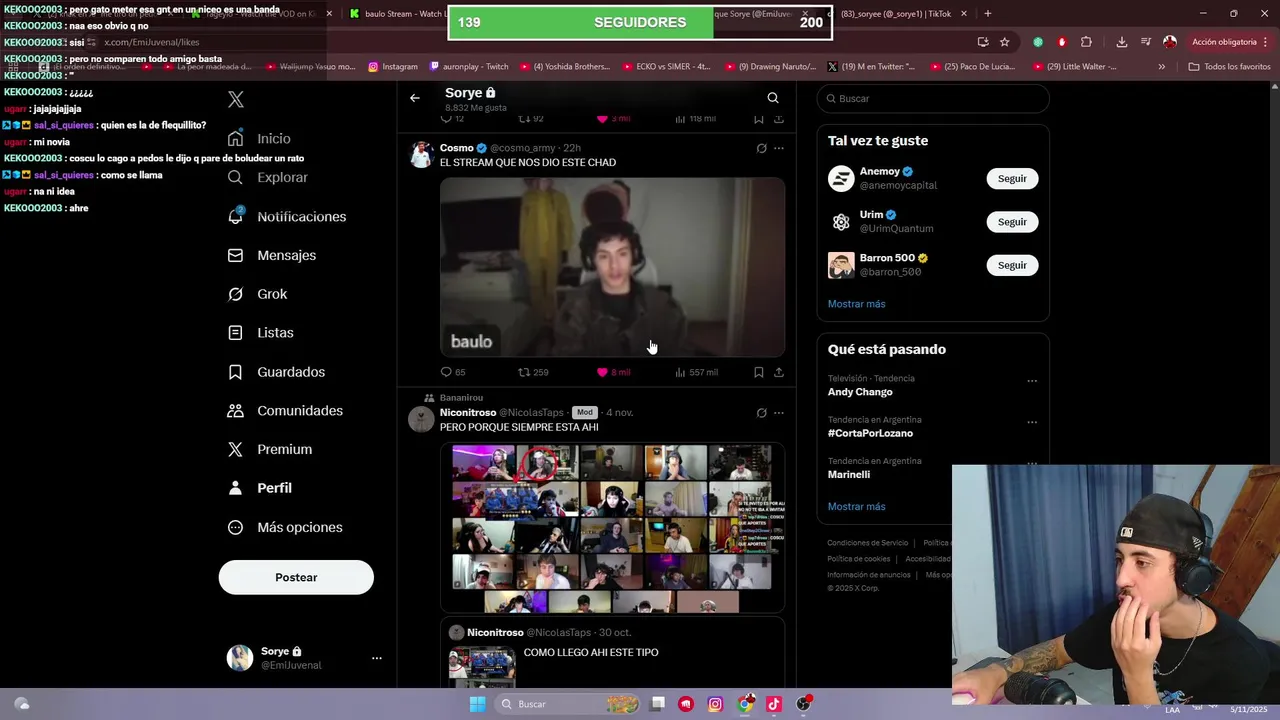Open browser extensions puzzle icon

point(1086,42)
